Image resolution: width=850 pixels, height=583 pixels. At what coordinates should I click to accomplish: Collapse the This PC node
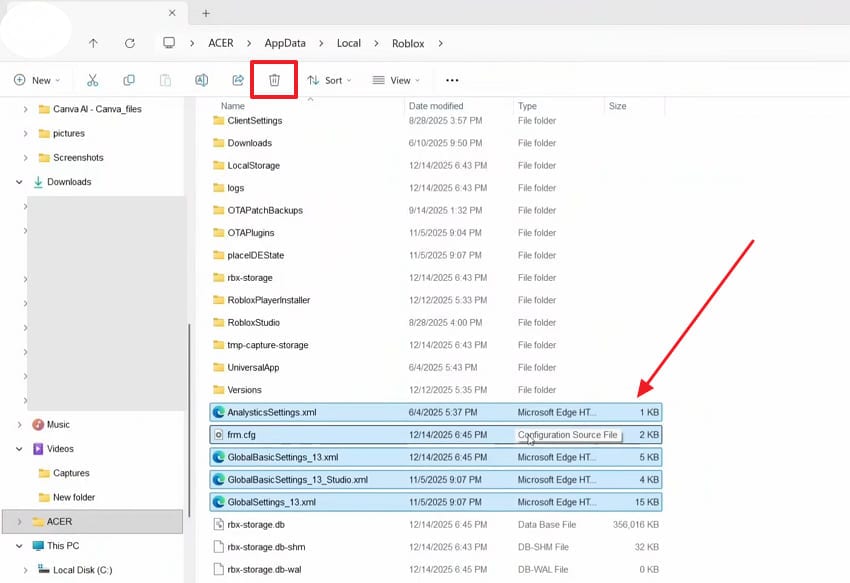point(20,546)
